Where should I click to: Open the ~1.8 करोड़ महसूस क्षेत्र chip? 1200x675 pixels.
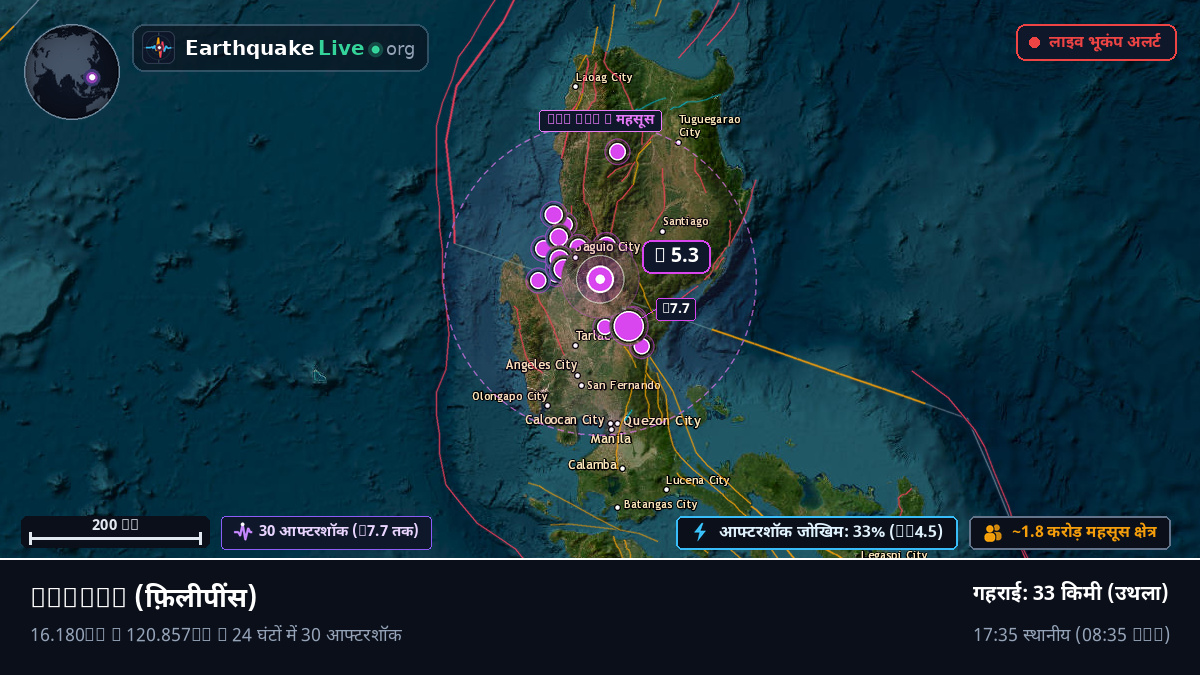coord(1070,533)
